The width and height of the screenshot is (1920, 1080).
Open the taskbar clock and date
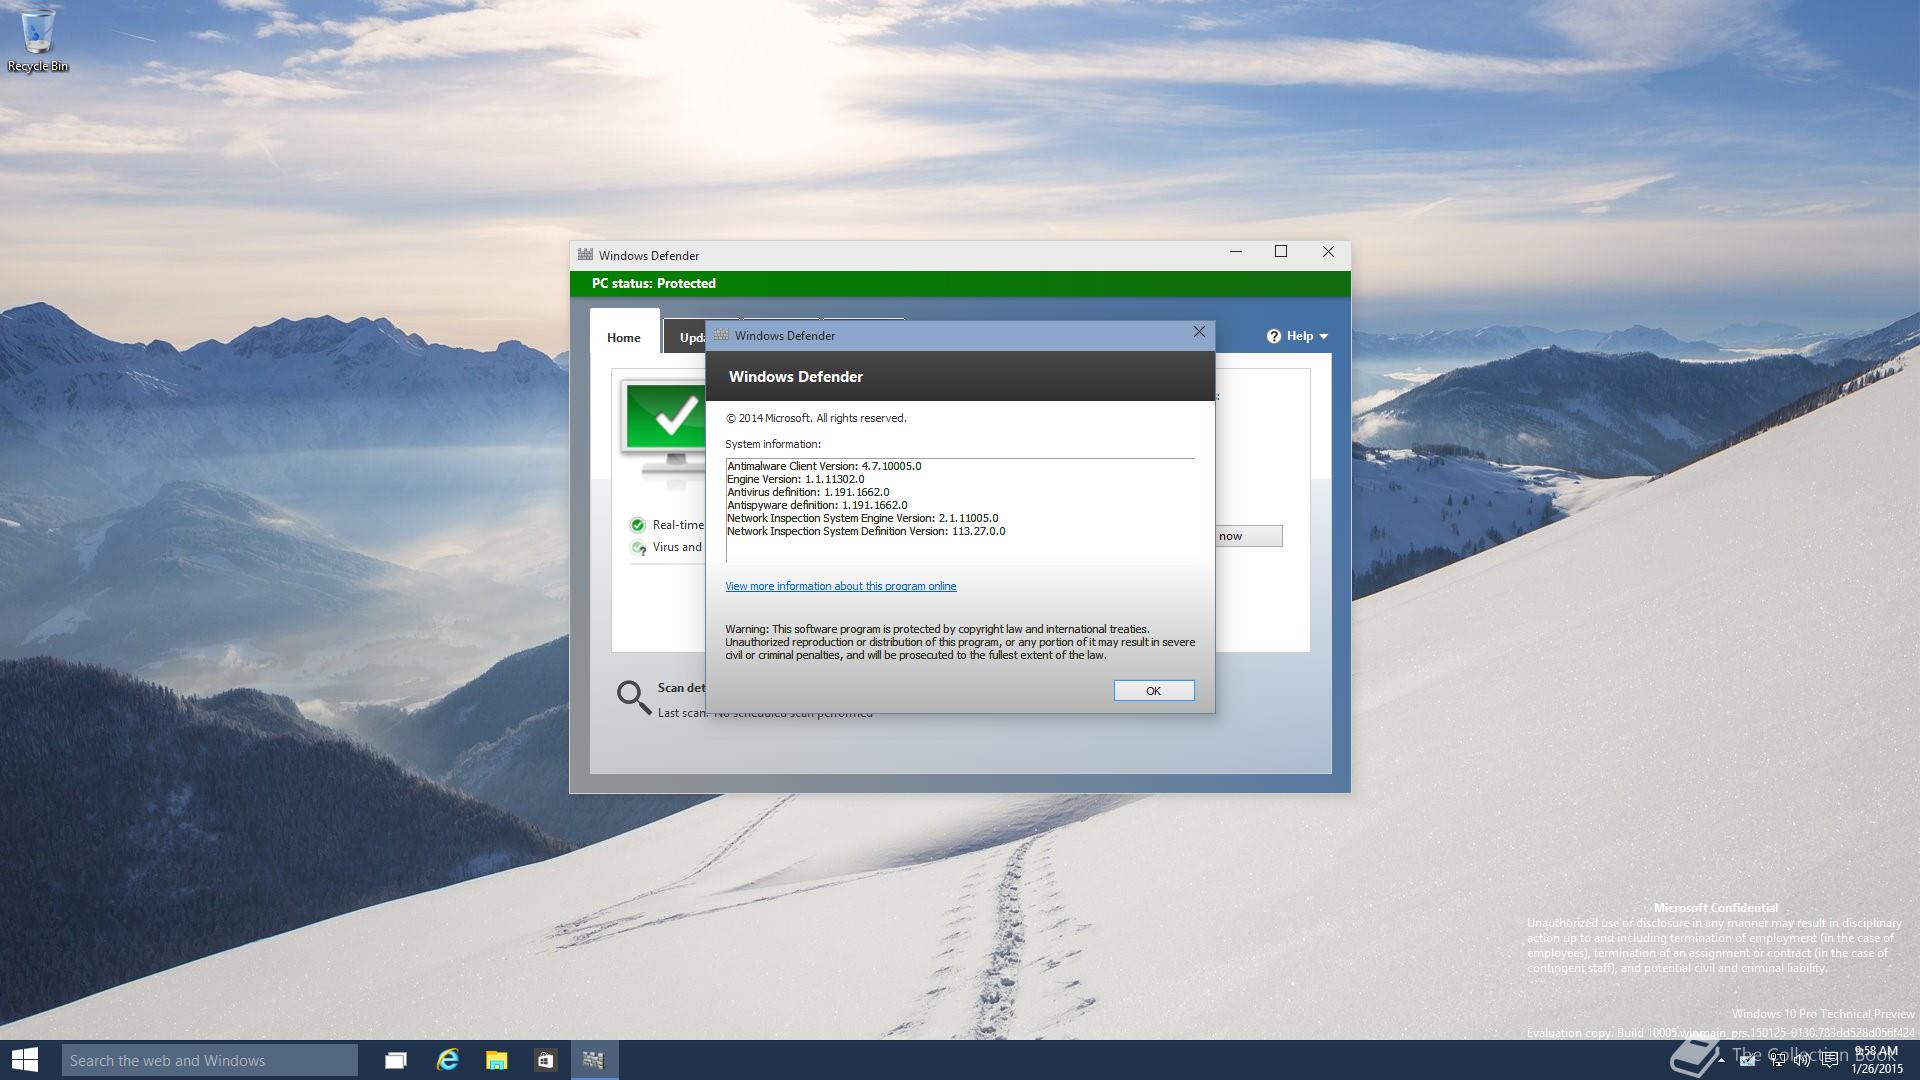click(x=1876, y=1060)
